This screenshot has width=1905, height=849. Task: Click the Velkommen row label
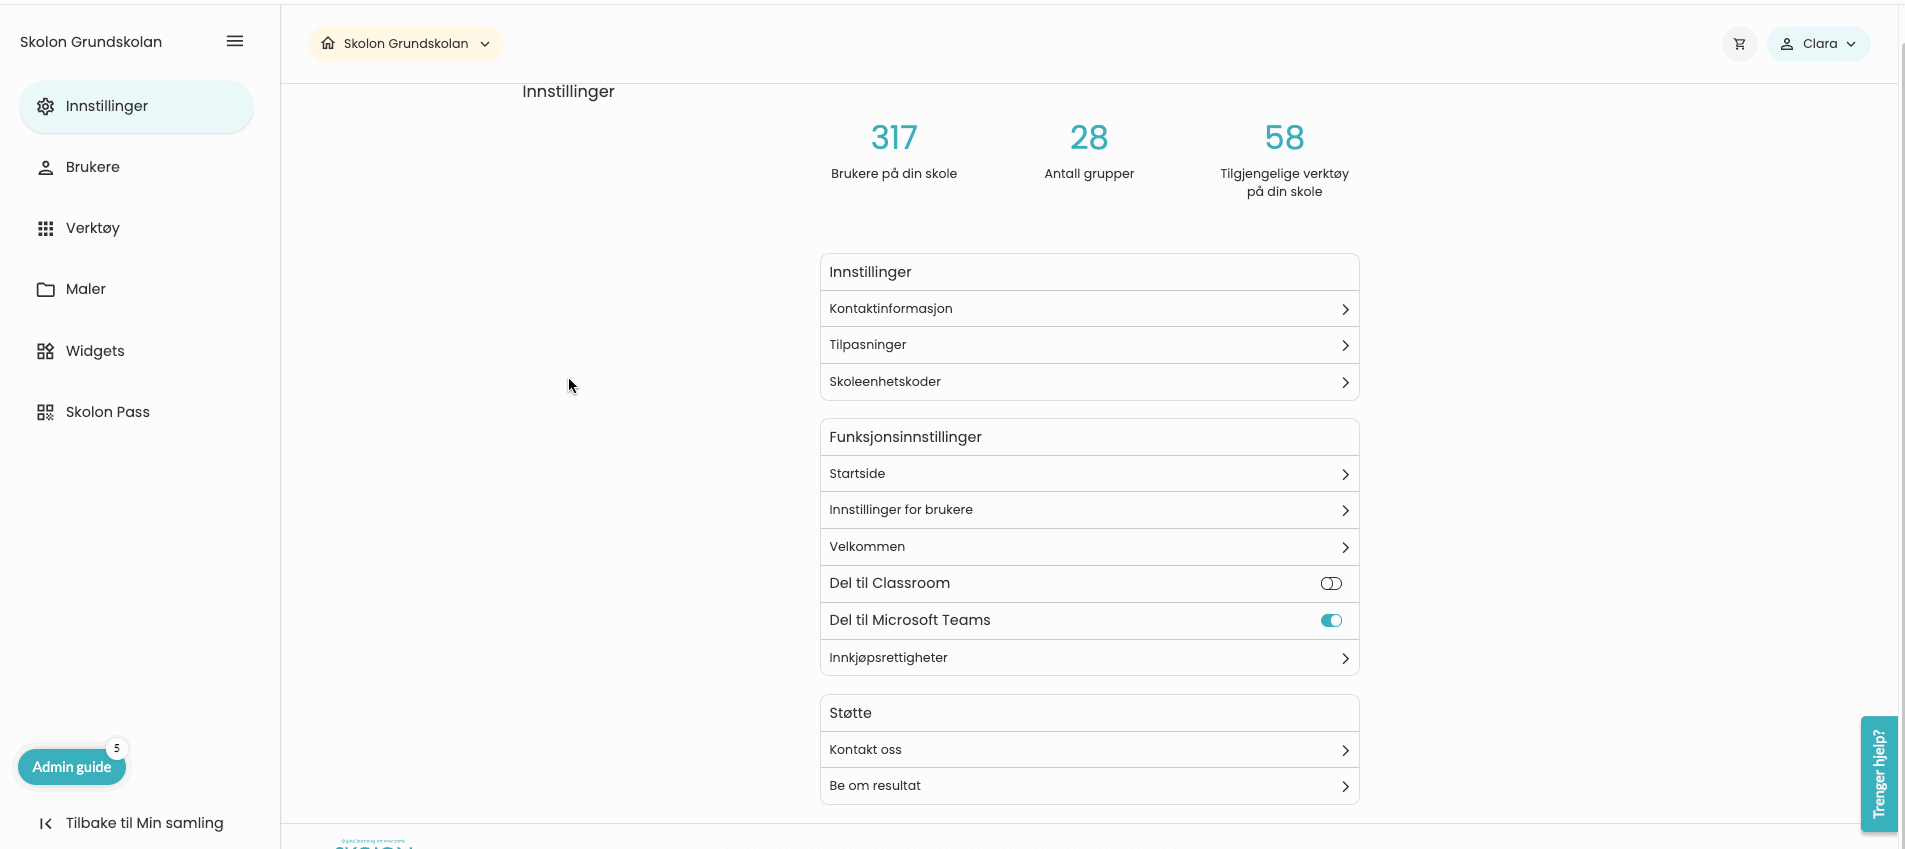pyautogui.click(x=867, y=547)
